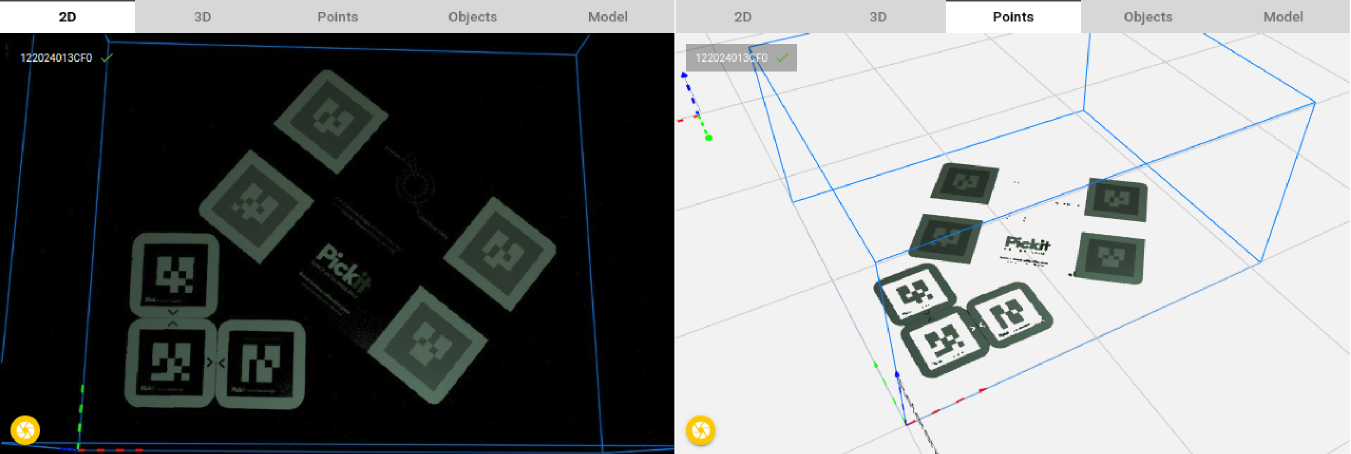1351x454 pixels.
Task: Switch right viewer to the Objects tab
Action: 1147,16
